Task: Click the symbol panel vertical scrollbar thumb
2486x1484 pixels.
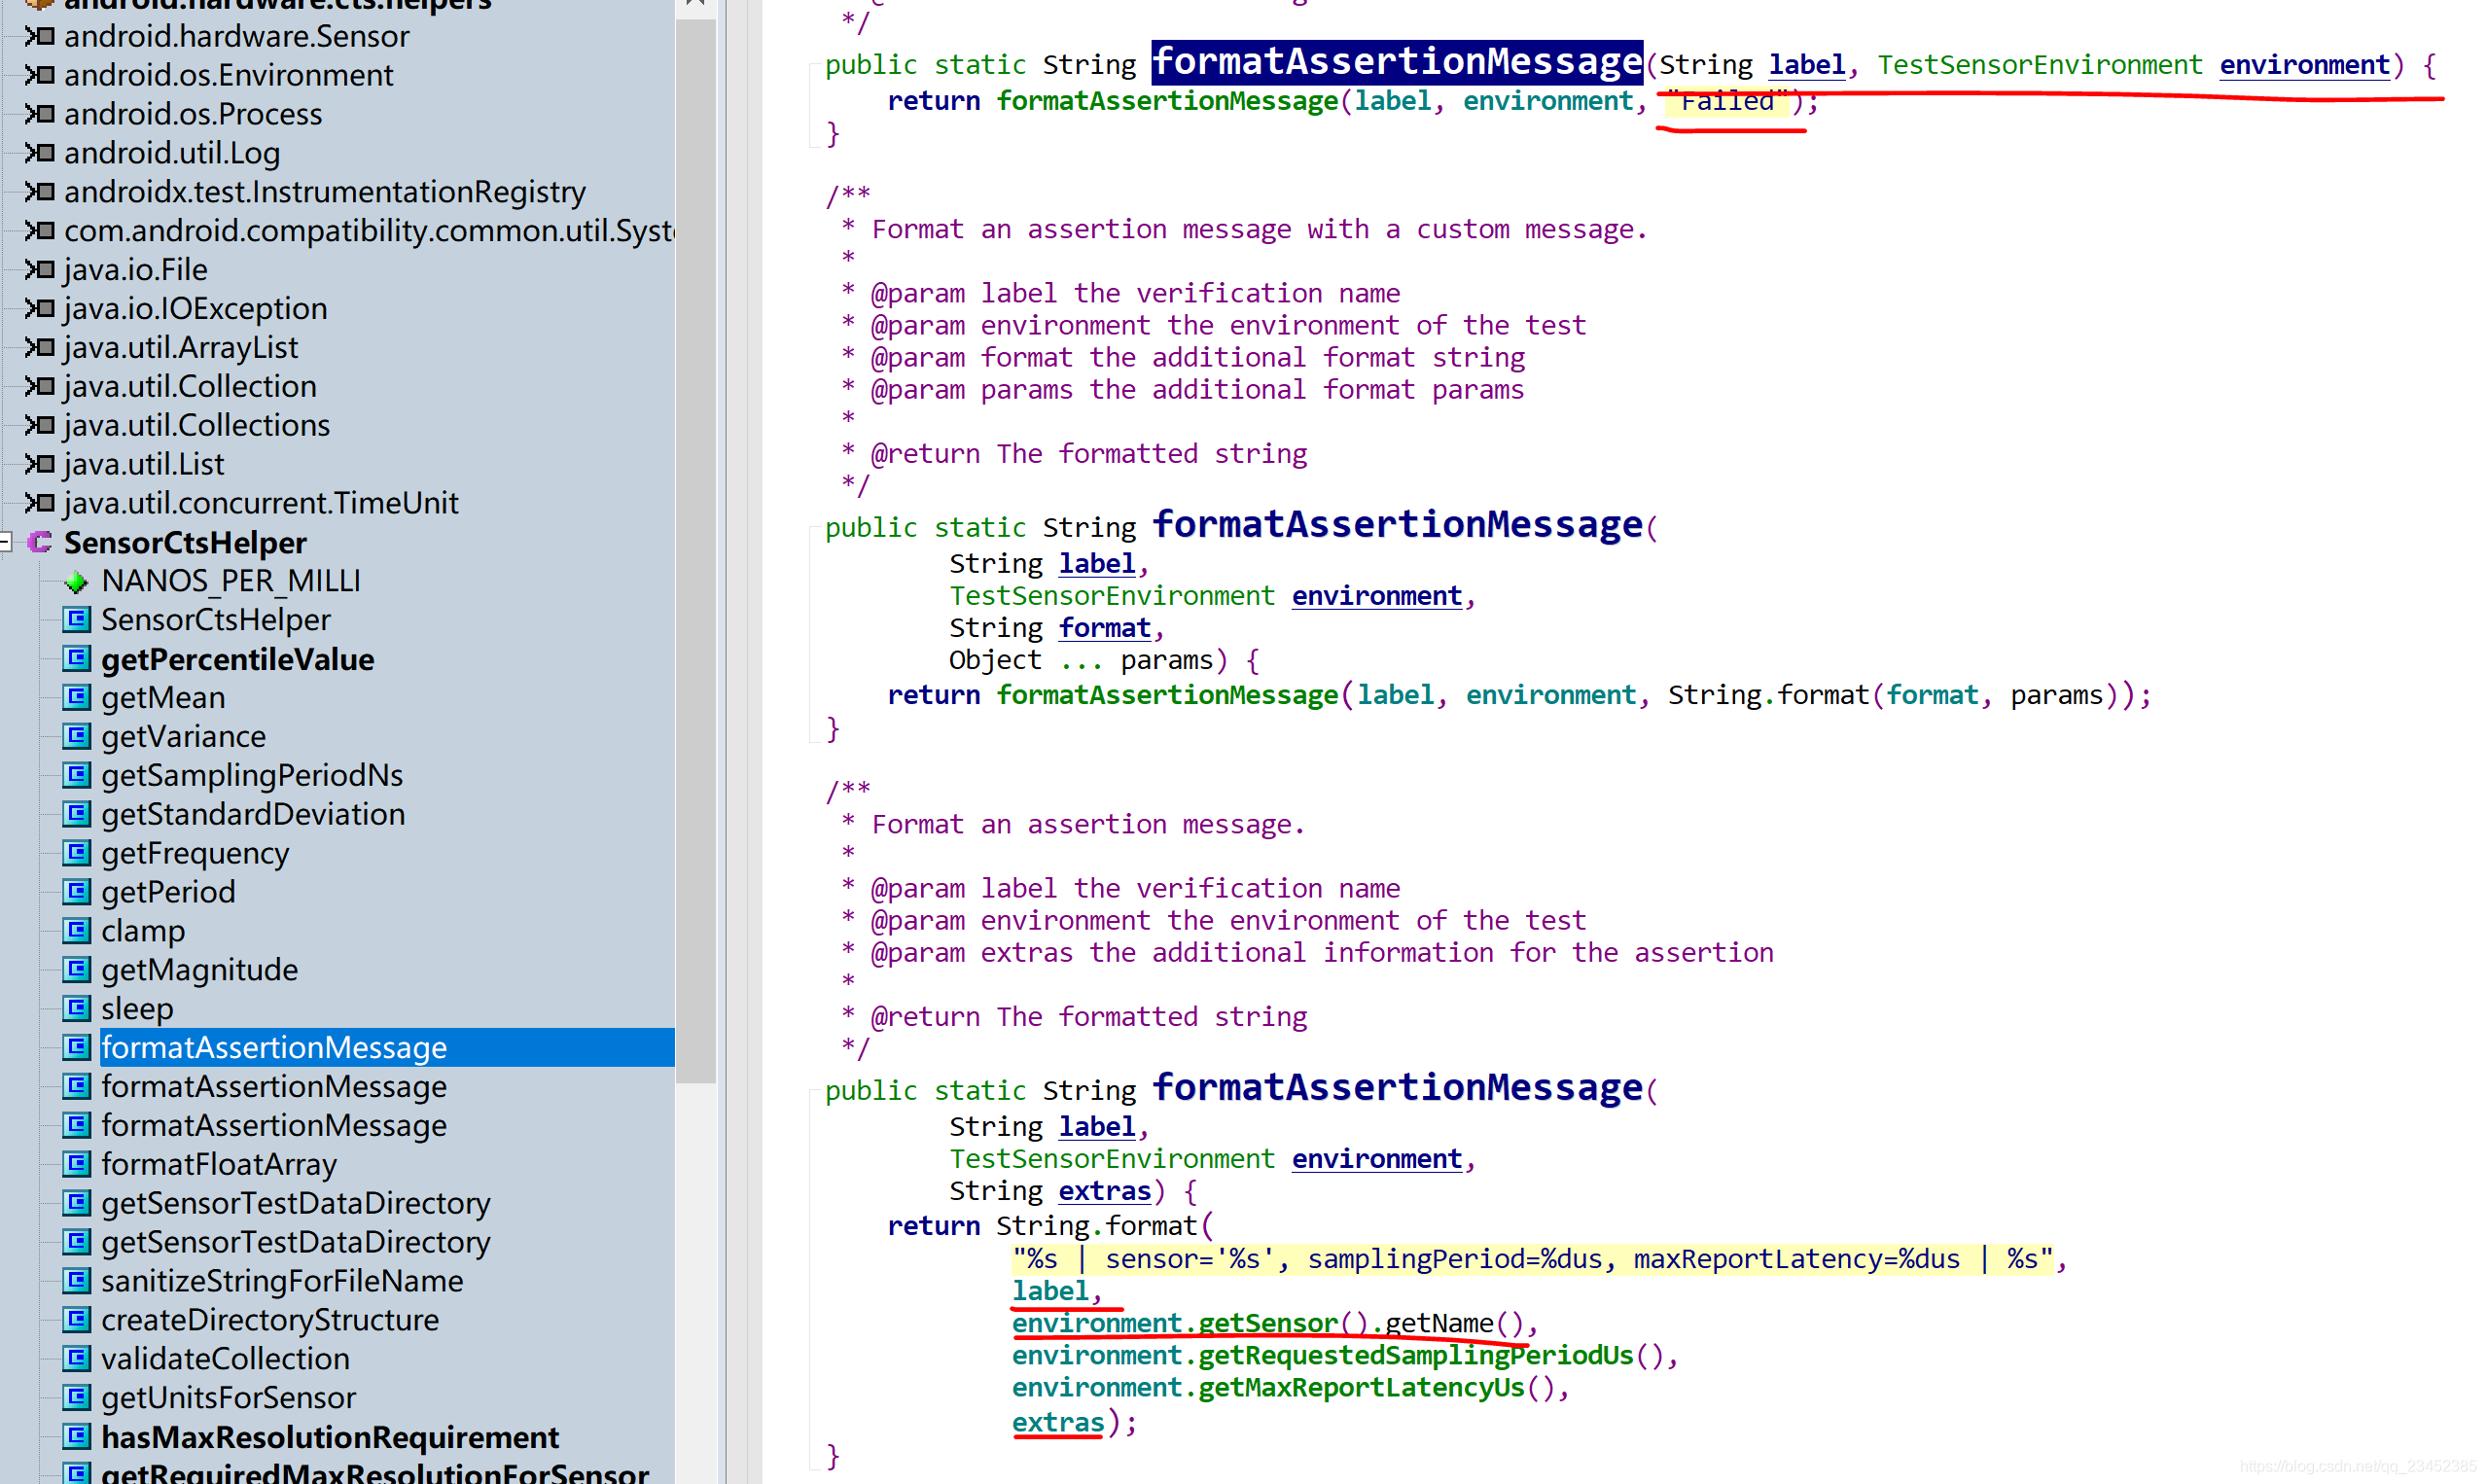Action: tap(695, 550)
